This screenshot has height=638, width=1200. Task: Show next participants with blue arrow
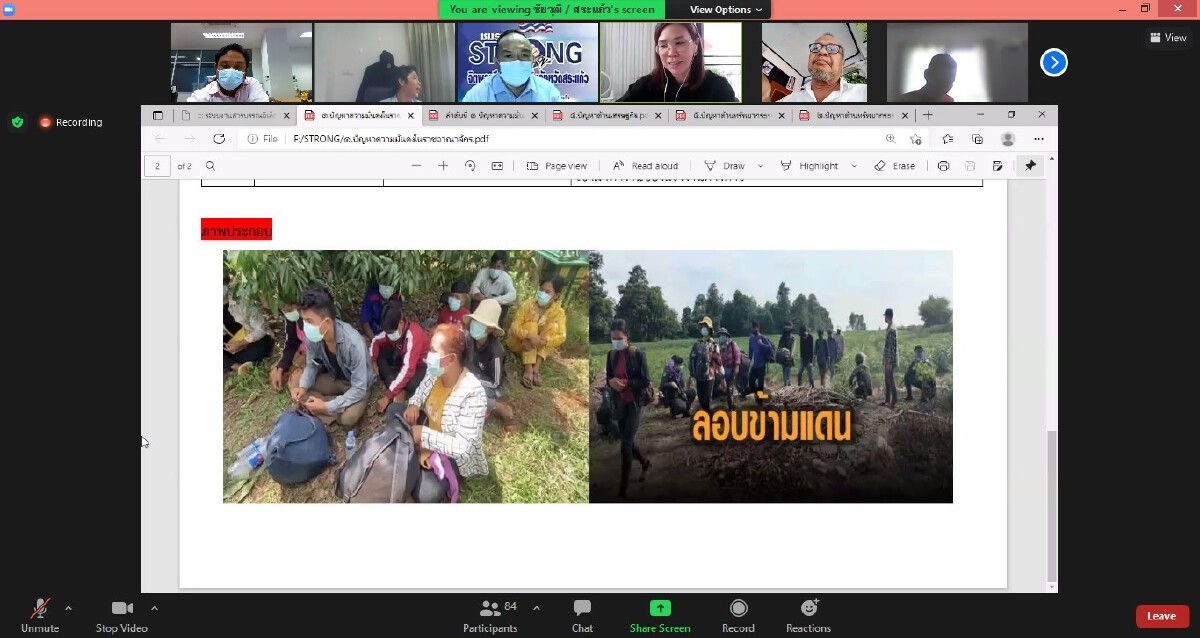click(1053, 63)
